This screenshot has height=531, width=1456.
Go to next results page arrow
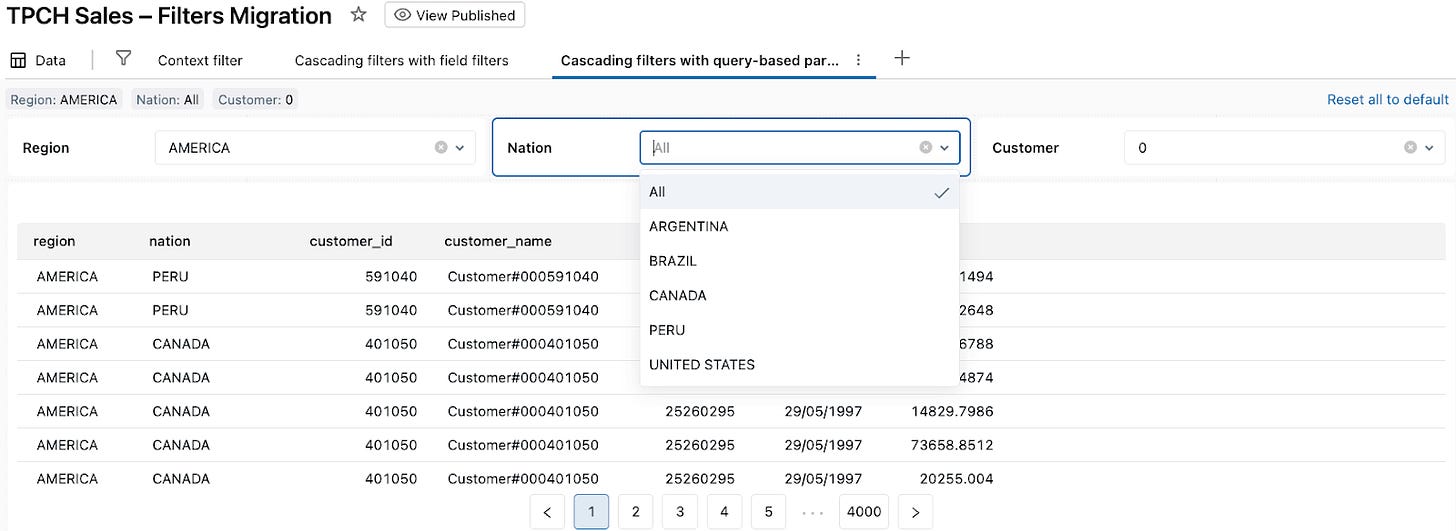point(915,512)
